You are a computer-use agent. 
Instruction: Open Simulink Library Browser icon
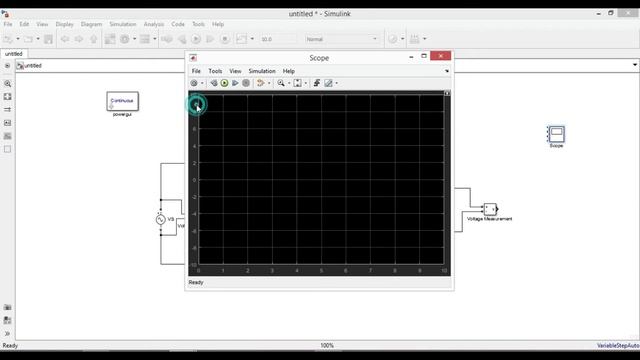pyautogui.click(x=110, y=39)
